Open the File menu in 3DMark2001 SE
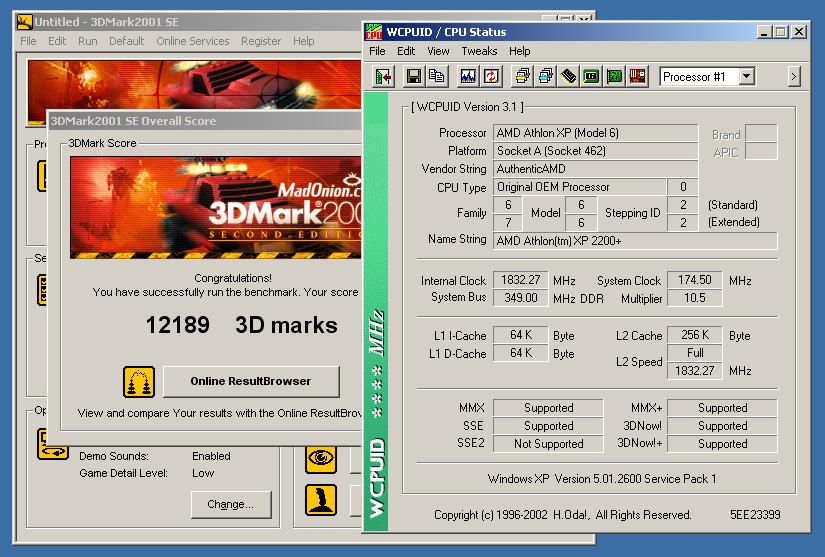 [28, 41]
